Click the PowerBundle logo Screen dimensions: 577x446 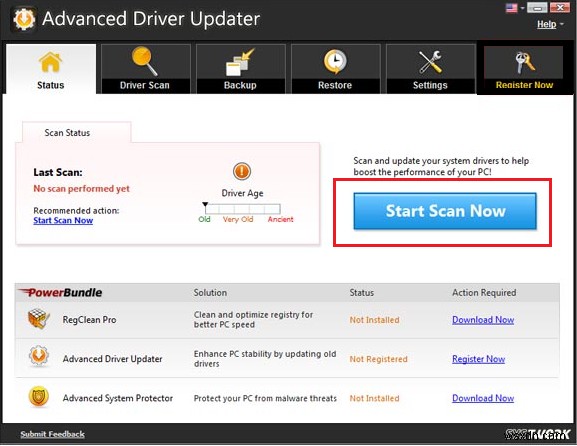point(60,293)
